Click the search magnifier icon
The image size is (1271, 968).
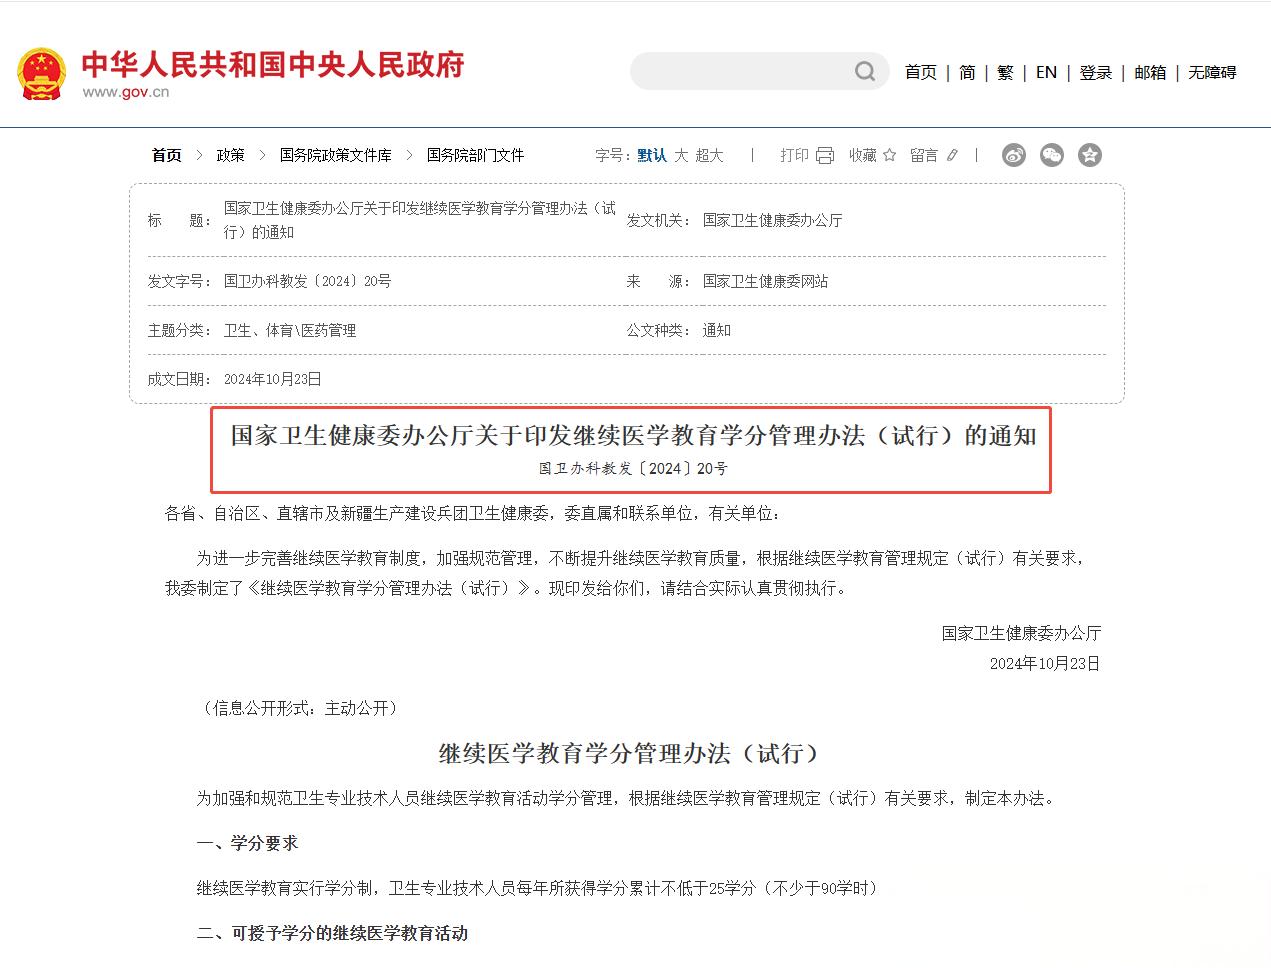pos(865,71)
